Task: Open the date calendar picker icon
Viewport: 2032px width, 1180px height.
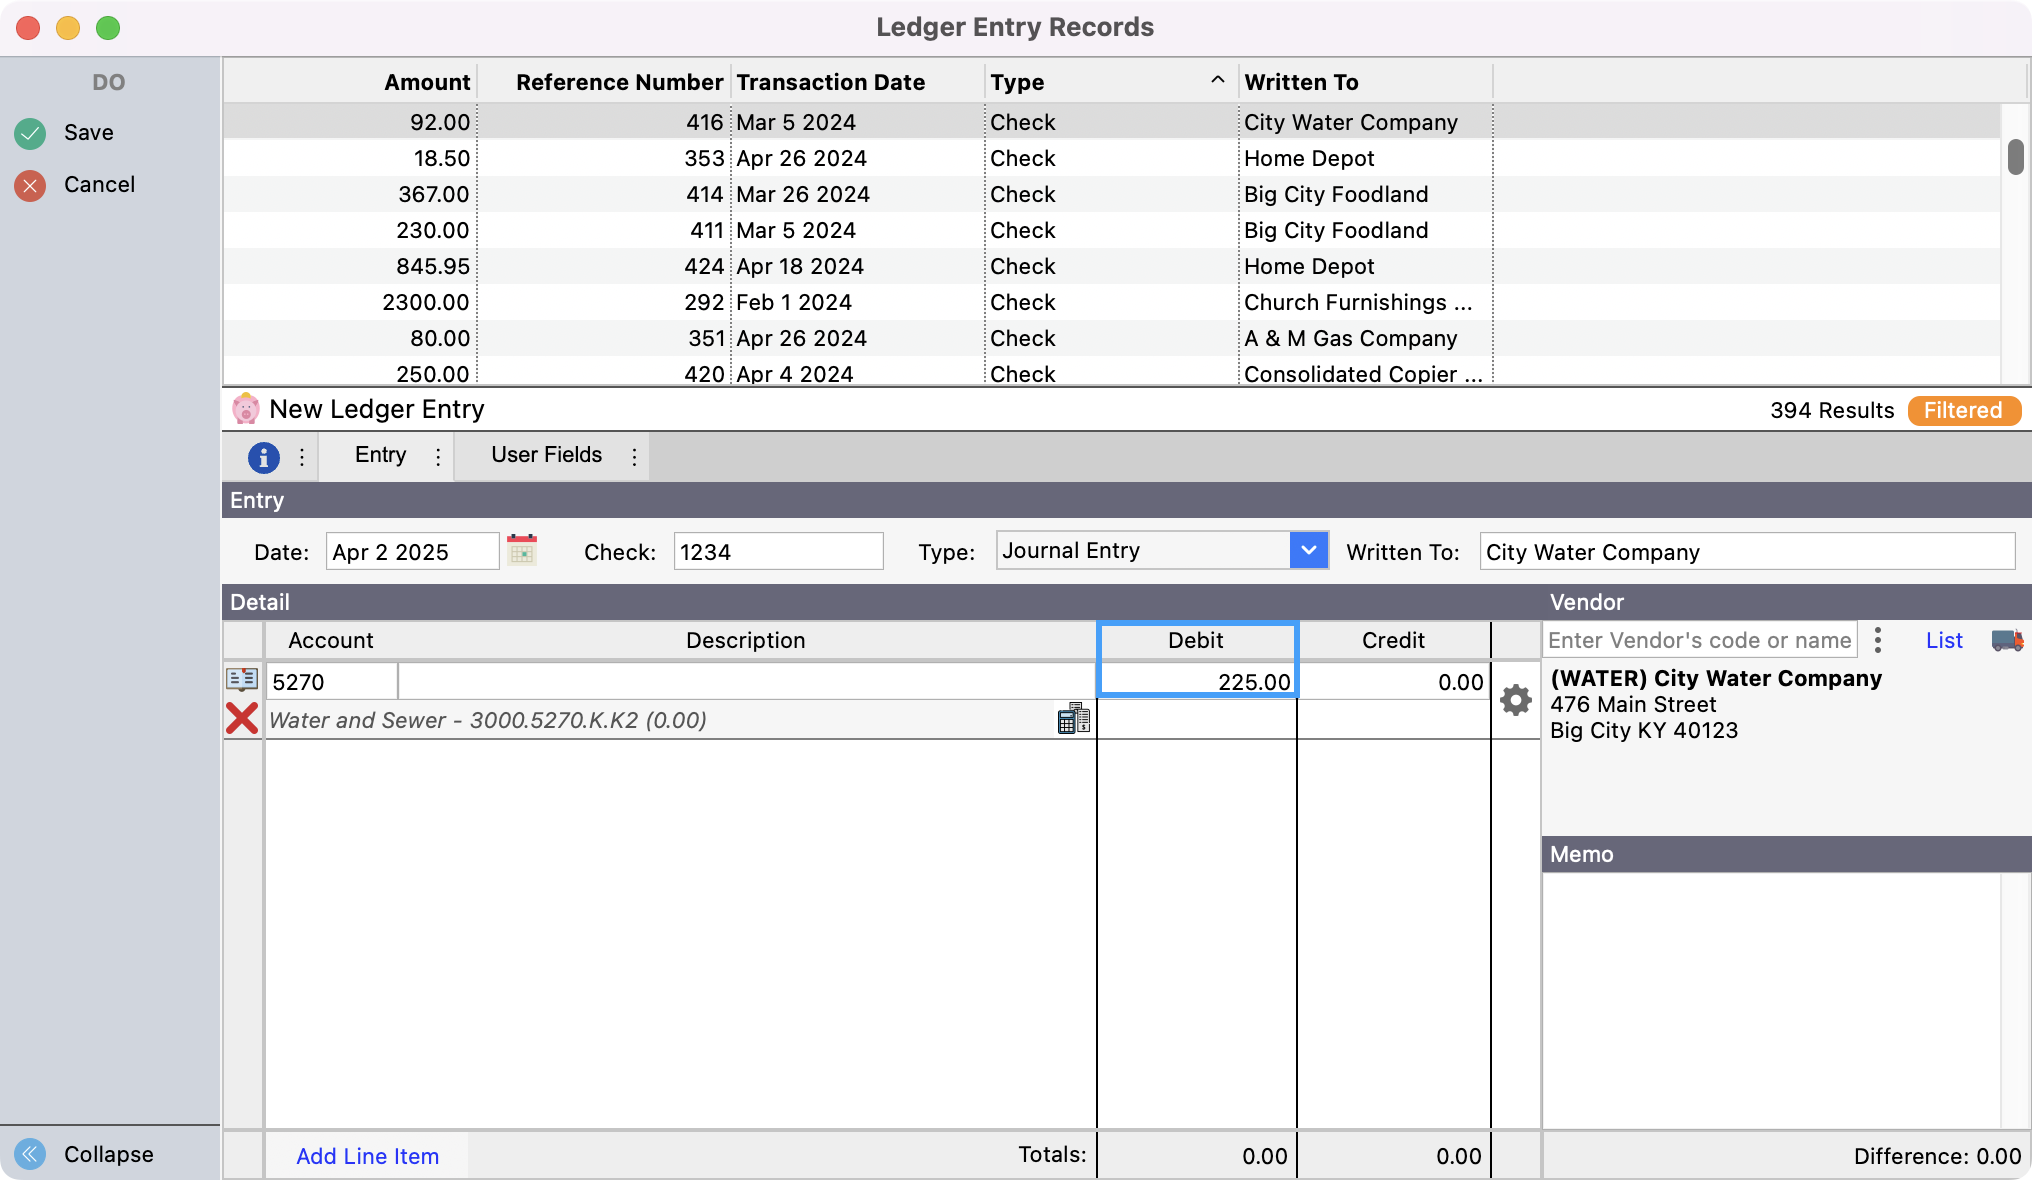Action: tap(522, 551)
